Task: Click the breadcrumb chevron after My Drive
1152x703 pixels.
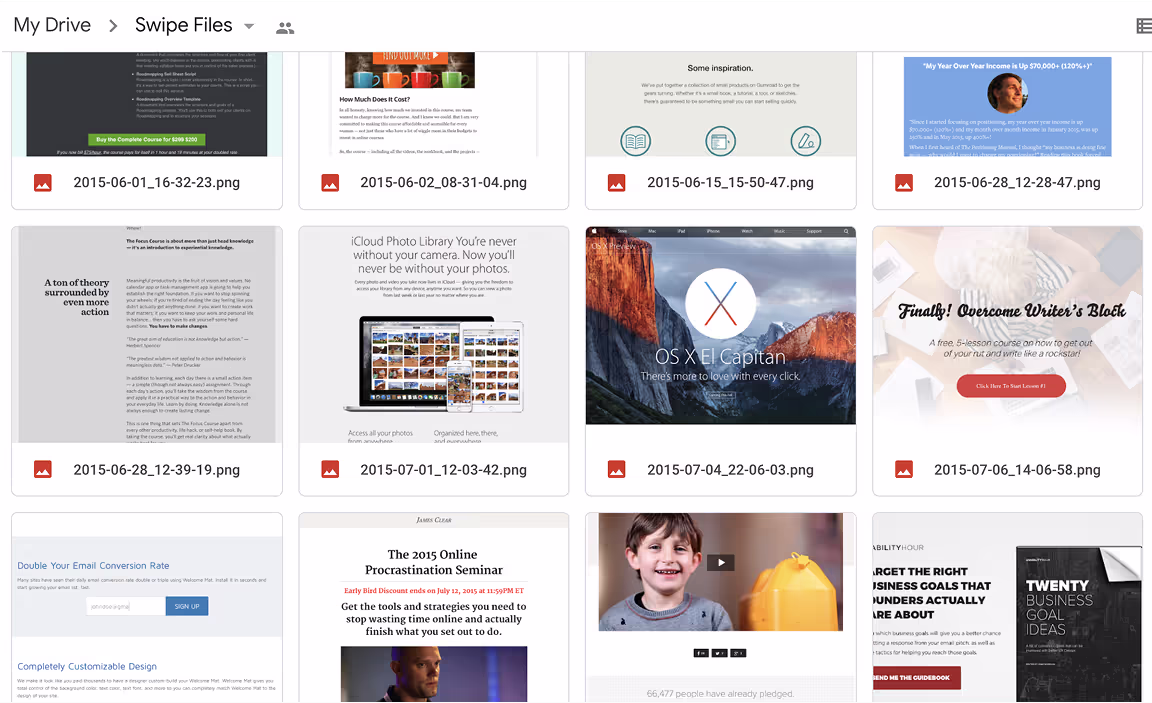Action: (x=113, y=26)
